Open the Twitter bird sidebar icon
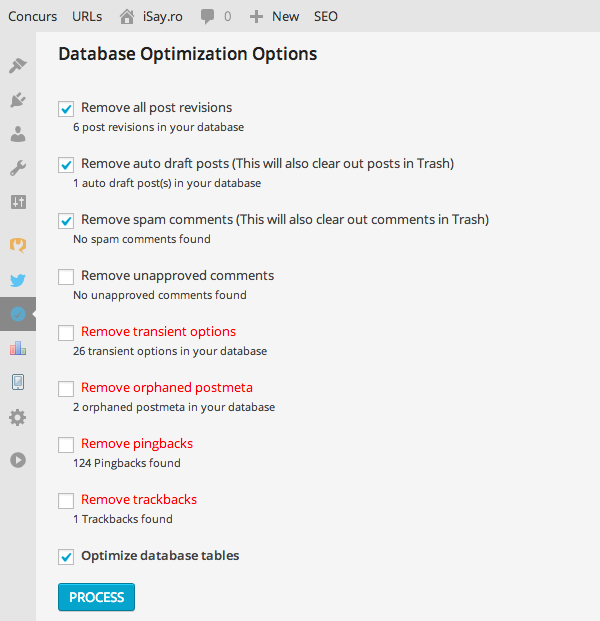This screenshot has height=621, width=600. [x=18, y=281]
